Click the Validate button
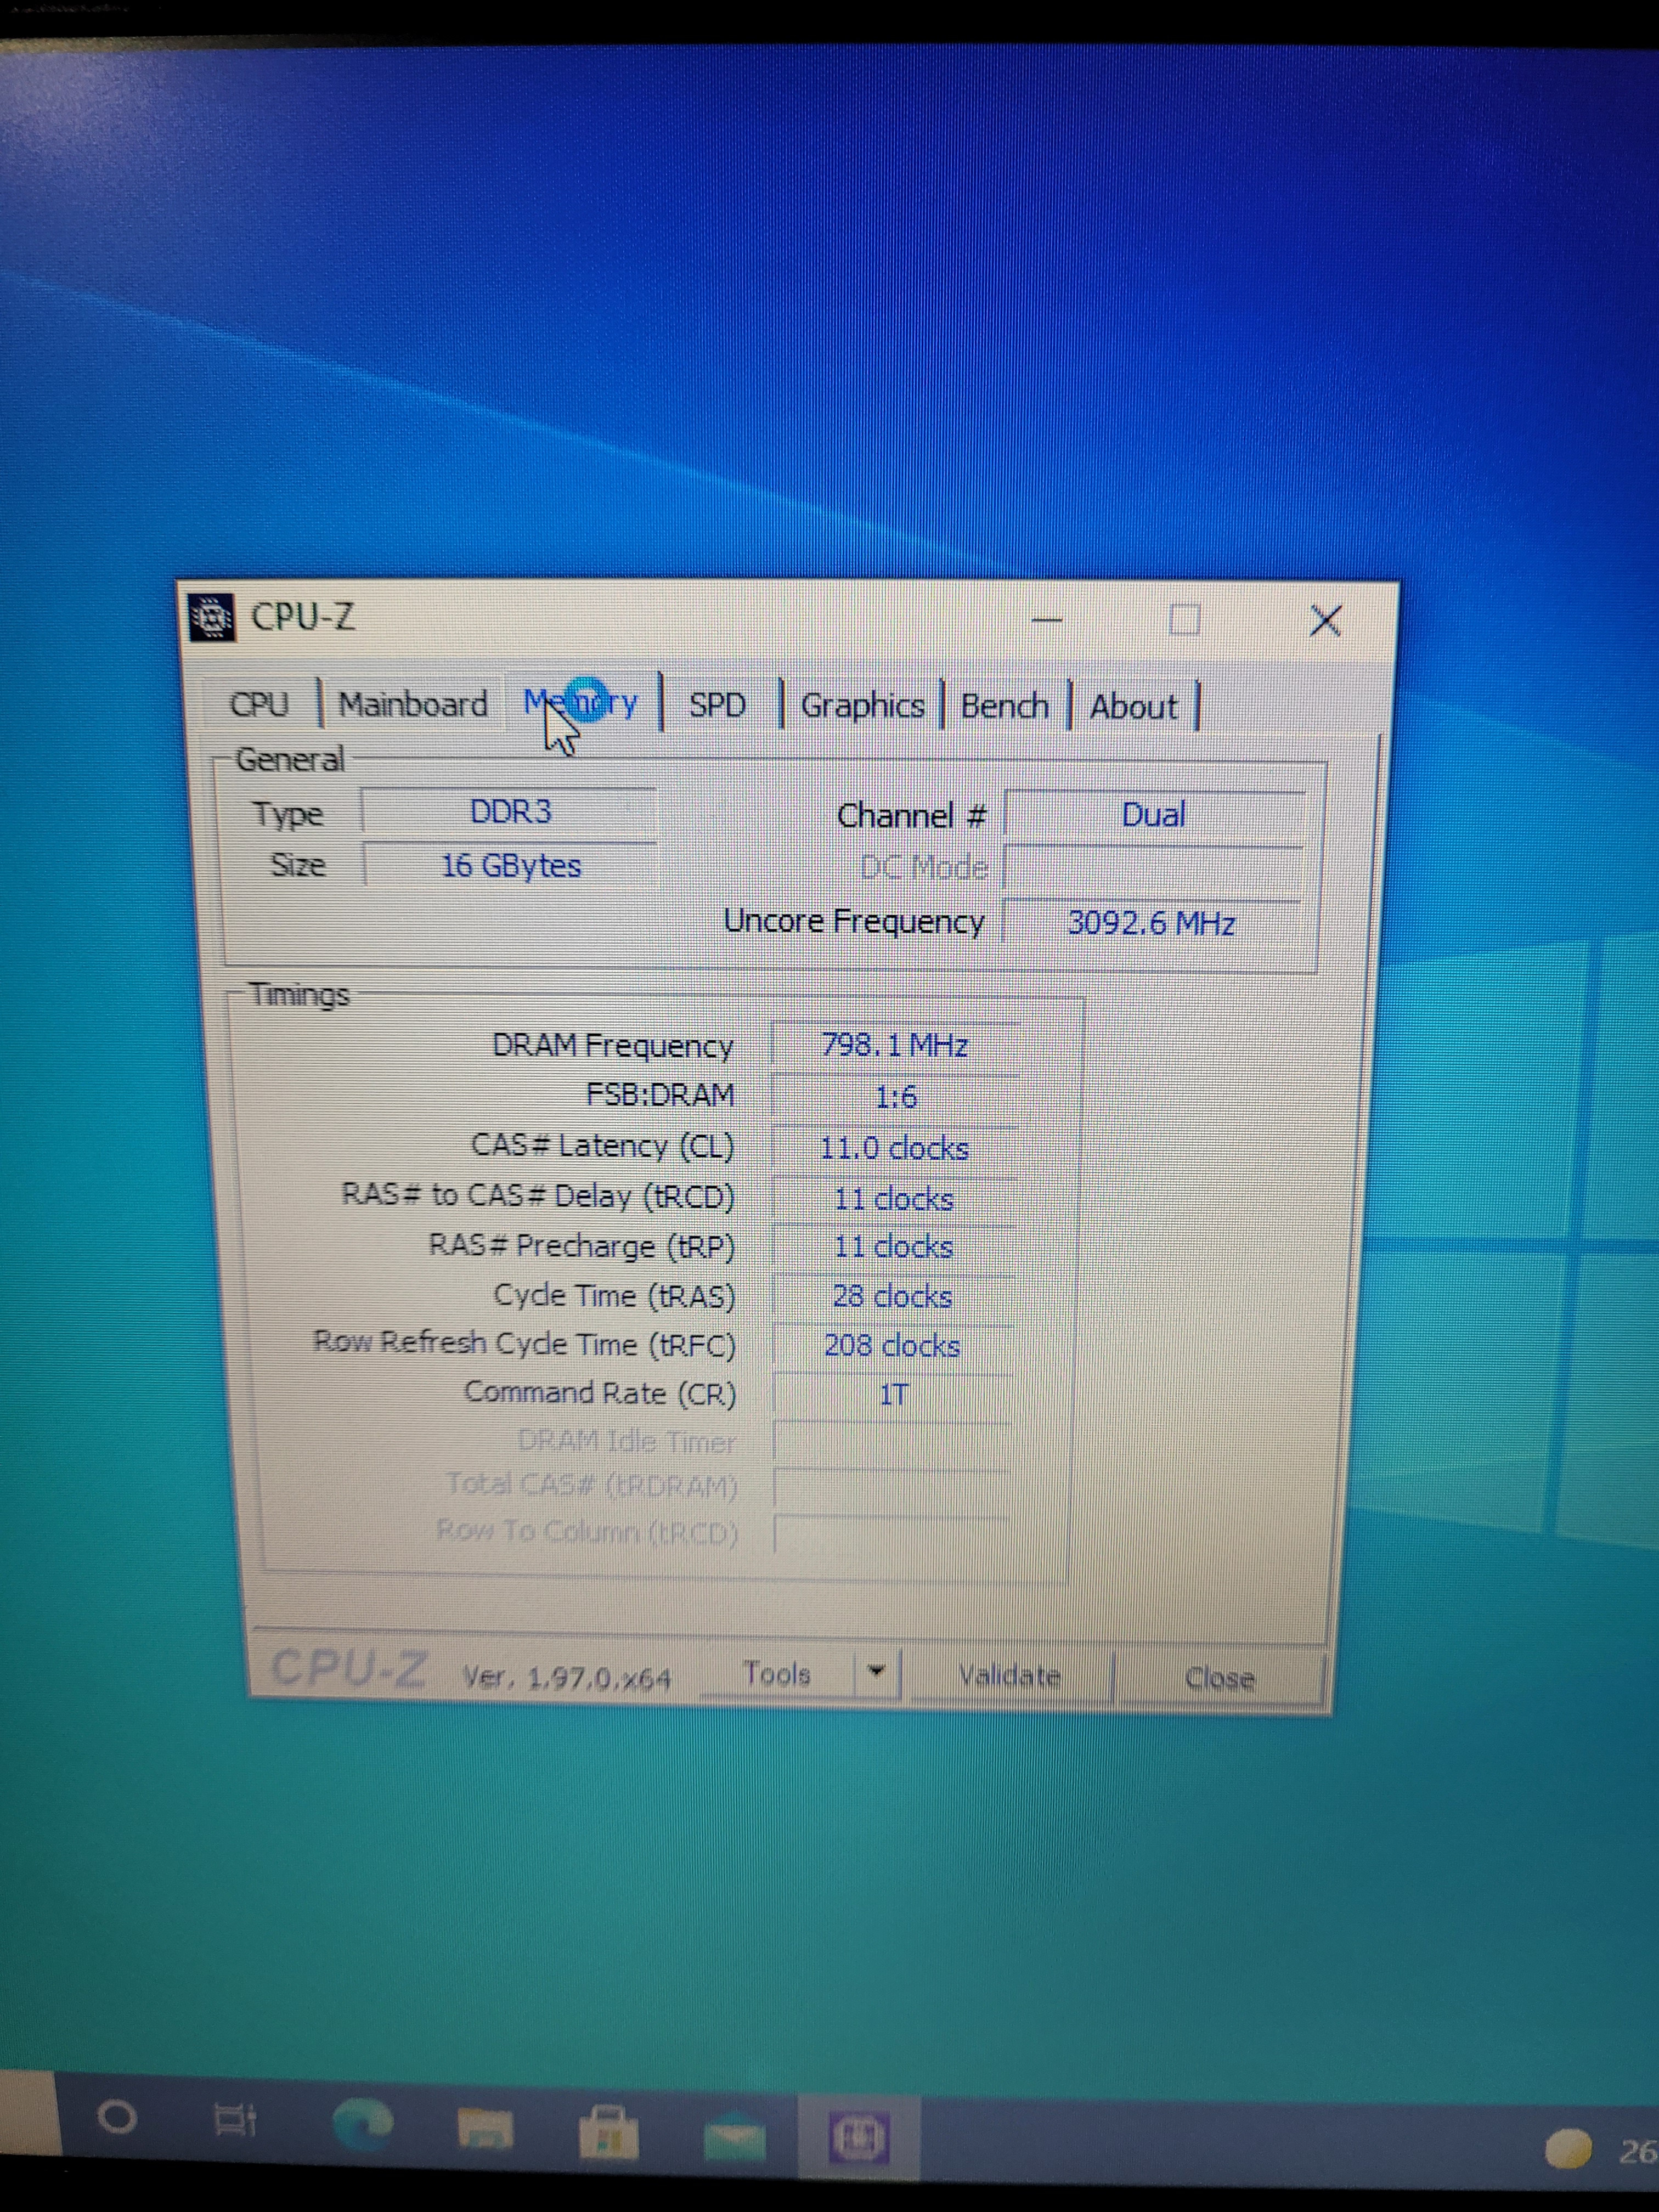 pos(1009,1675)
